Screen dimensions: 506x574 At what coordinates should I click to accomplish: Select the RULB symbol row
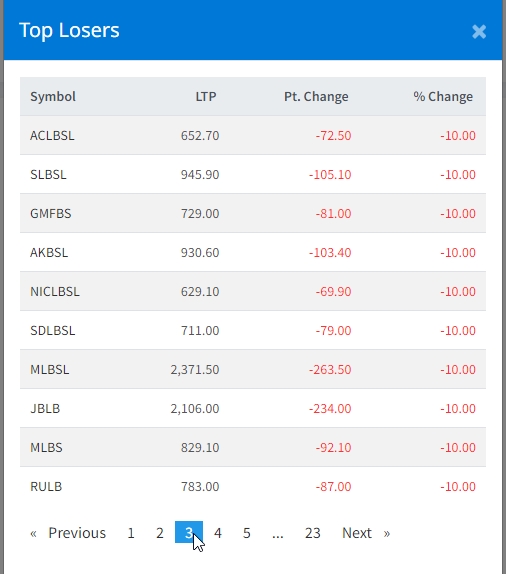[x=253, y=486]
